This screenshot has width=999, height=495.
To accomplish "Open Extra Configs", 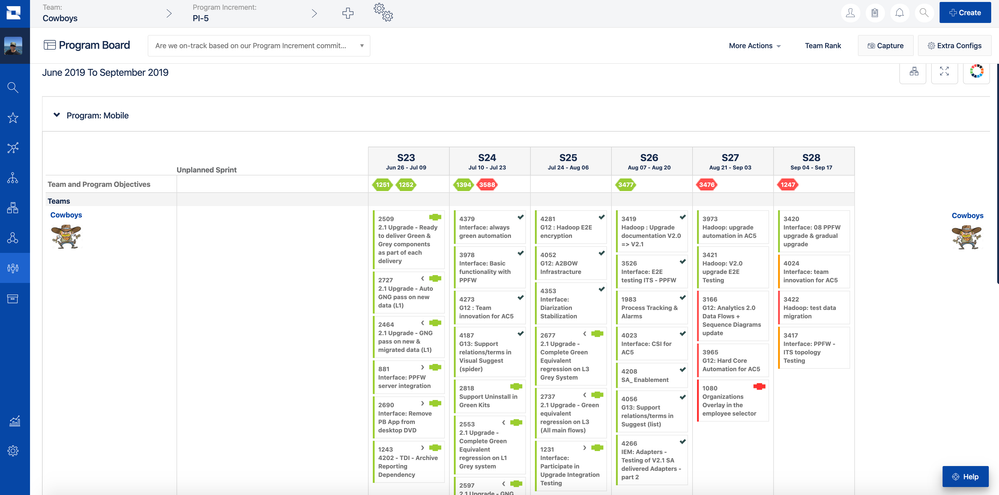I will [x=954, y=46].
